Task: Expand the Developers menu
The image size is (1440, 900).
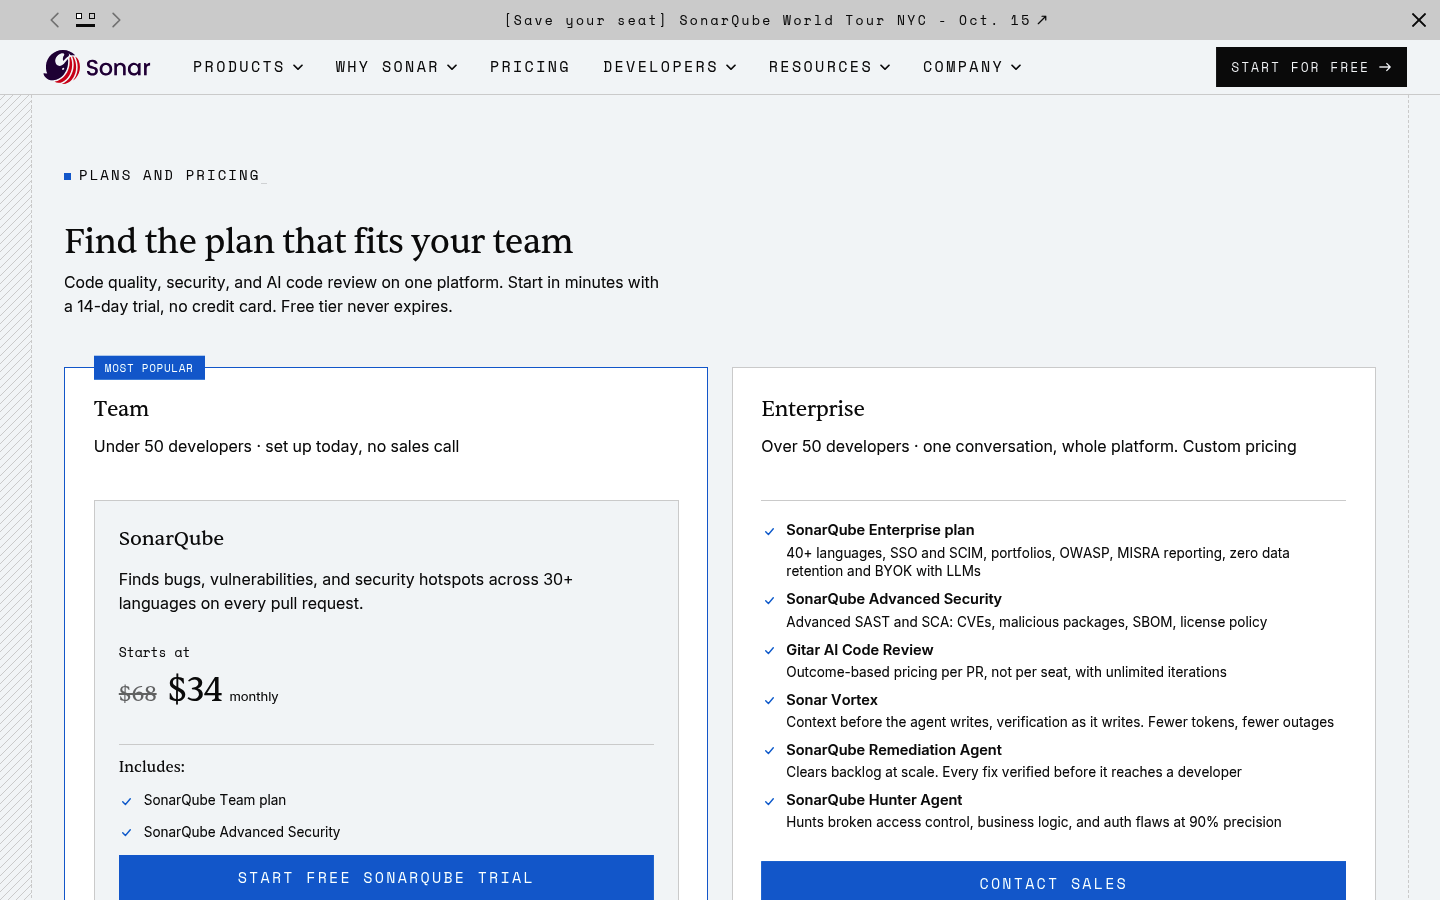Action: (670, 67)
